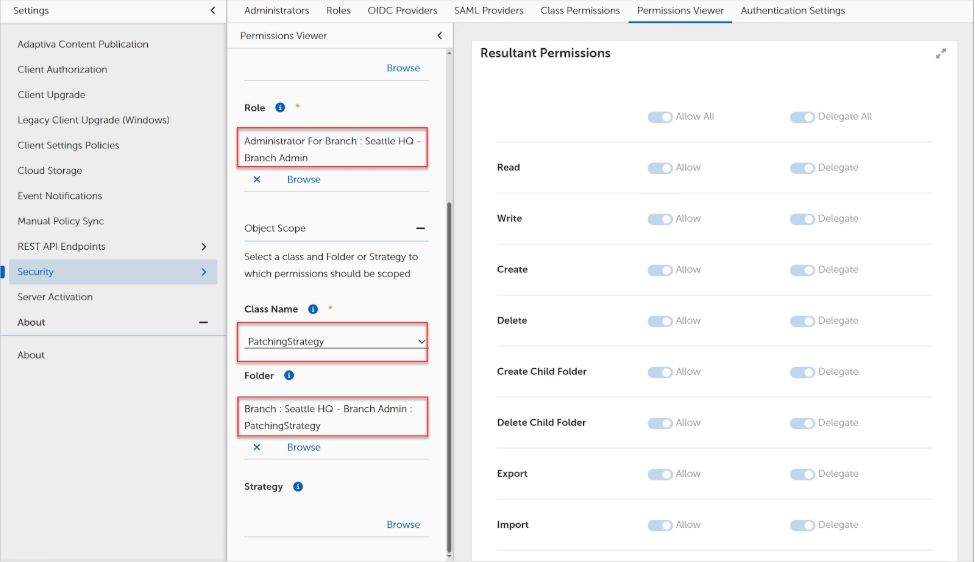
Task: Click the info icon beside Class Name
Action: [313, 310]
